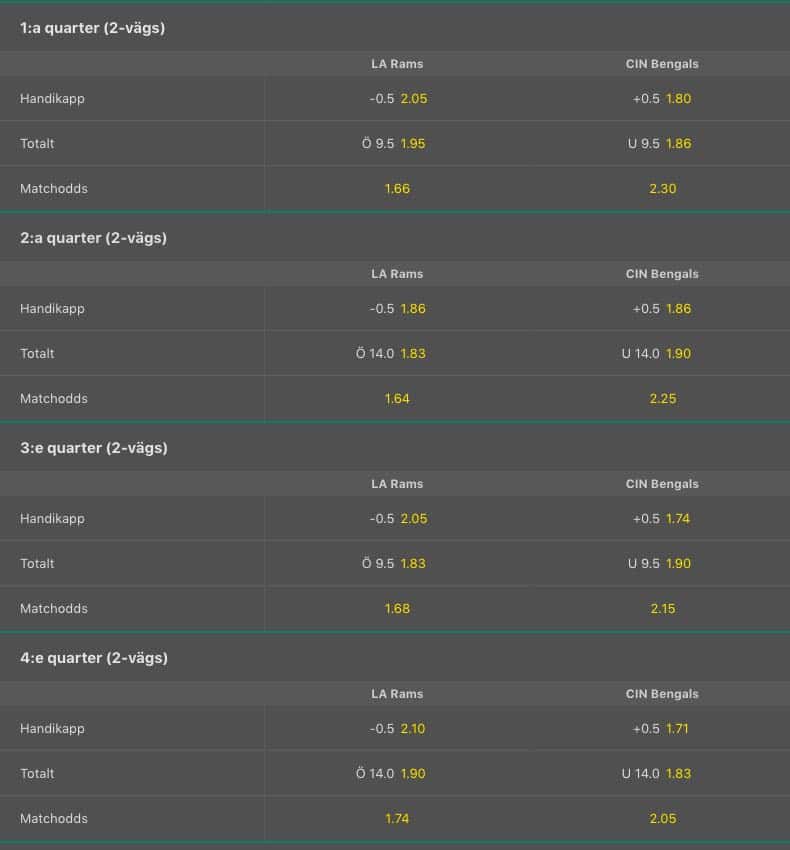This screenshot has height=850, width=790.
Task: Toggle the 4:e quarter (2-vägs) section header
Action: [x=395, y=658]
